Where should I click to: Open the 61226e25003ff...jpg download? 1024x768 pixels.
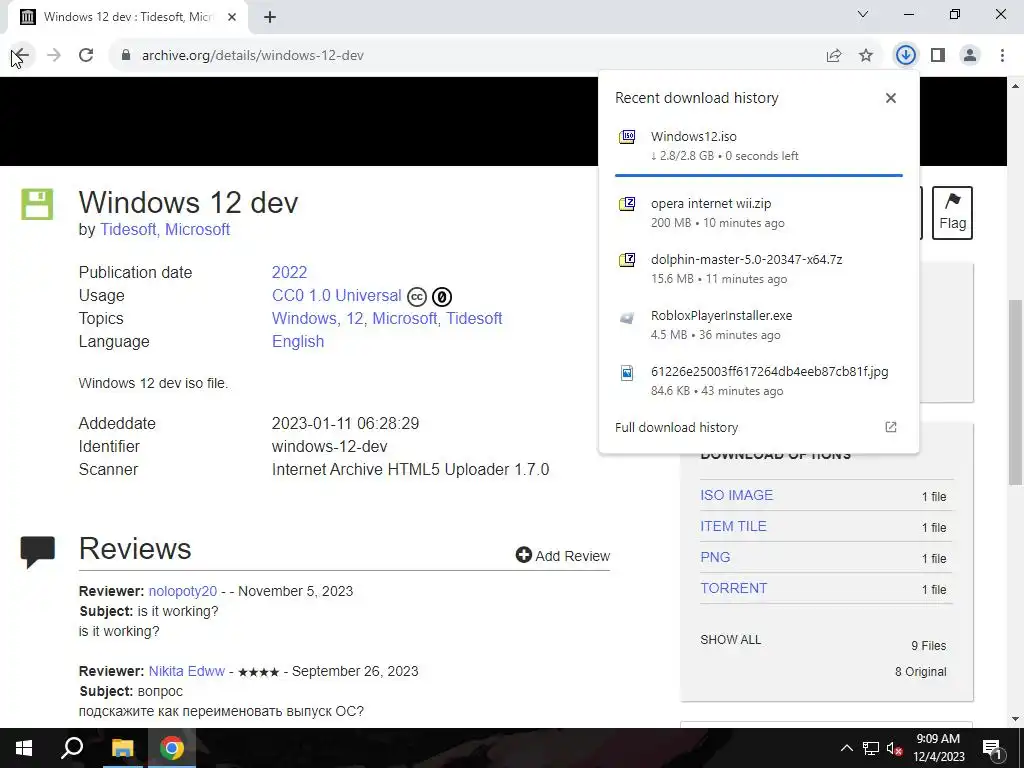coord(759,381)
